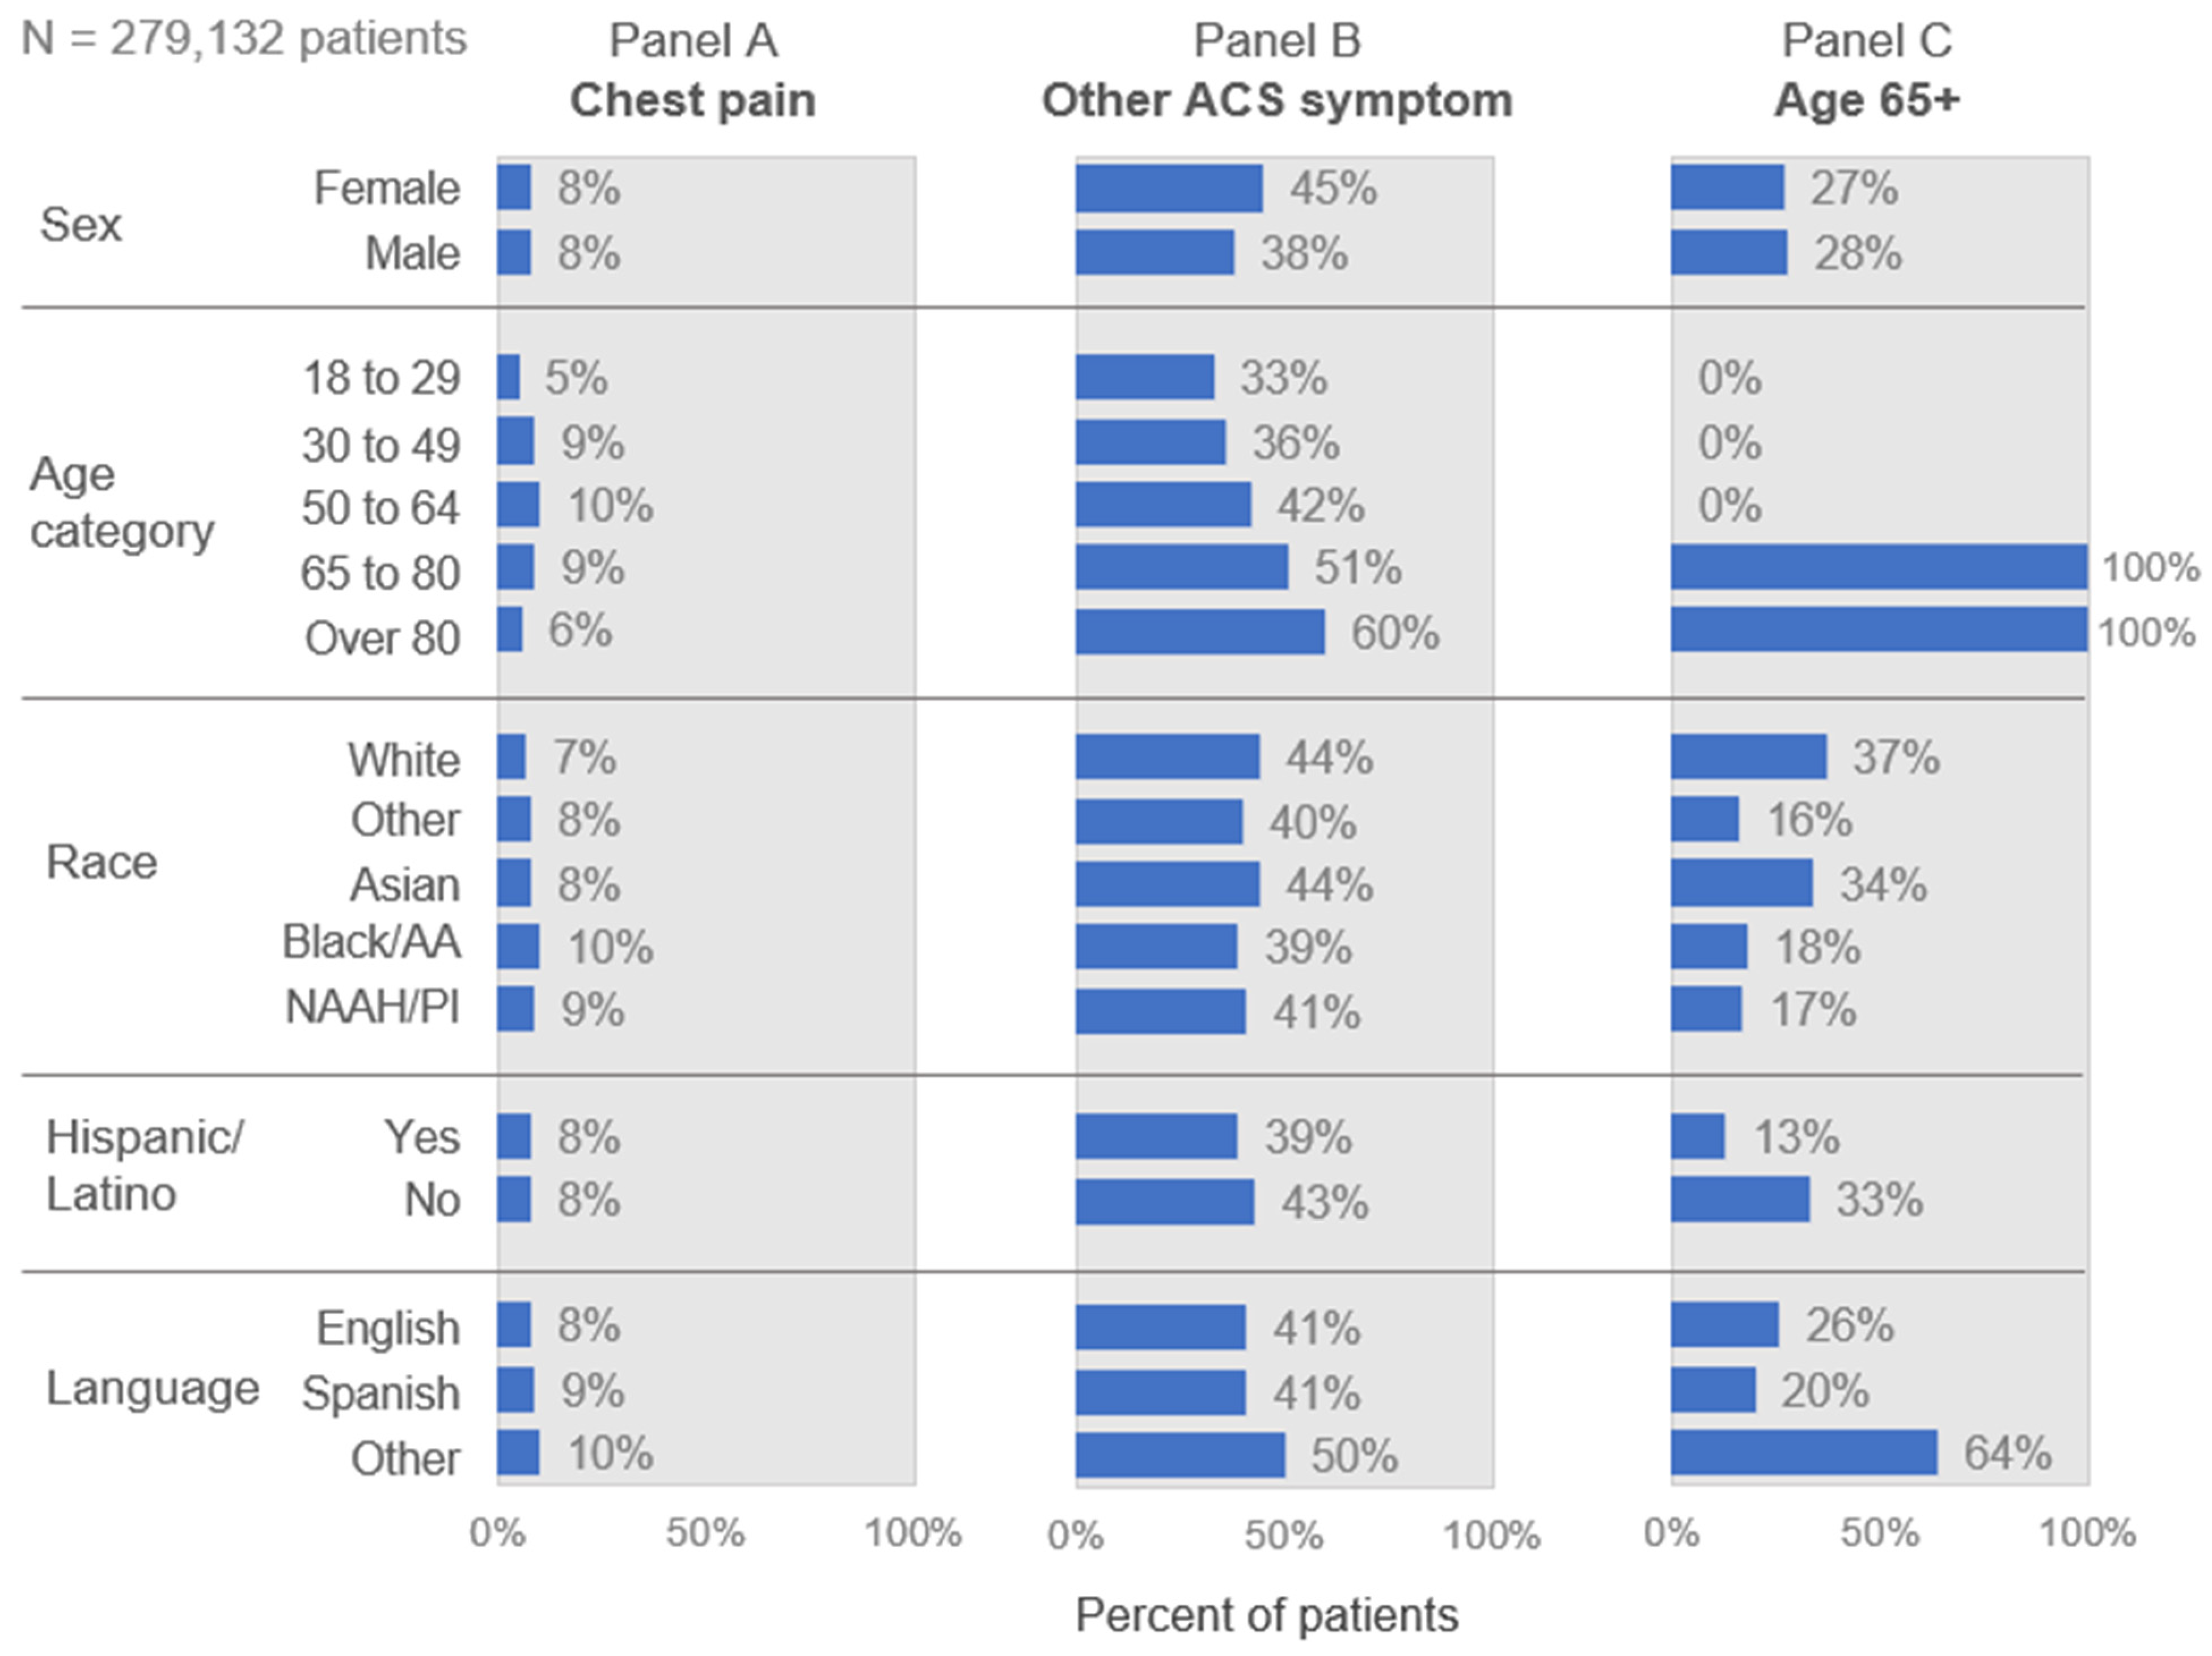Click the Hispanic/Latino group label
This screenshot has height=1656, width=2212.
click(144, 1166)
